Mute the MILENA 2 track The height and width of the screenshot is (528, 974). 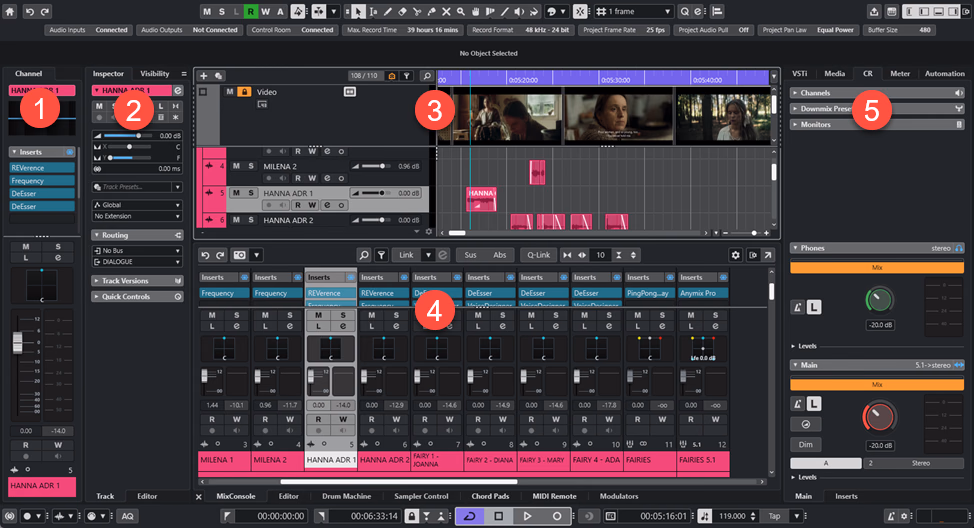[x=236, y=166]
